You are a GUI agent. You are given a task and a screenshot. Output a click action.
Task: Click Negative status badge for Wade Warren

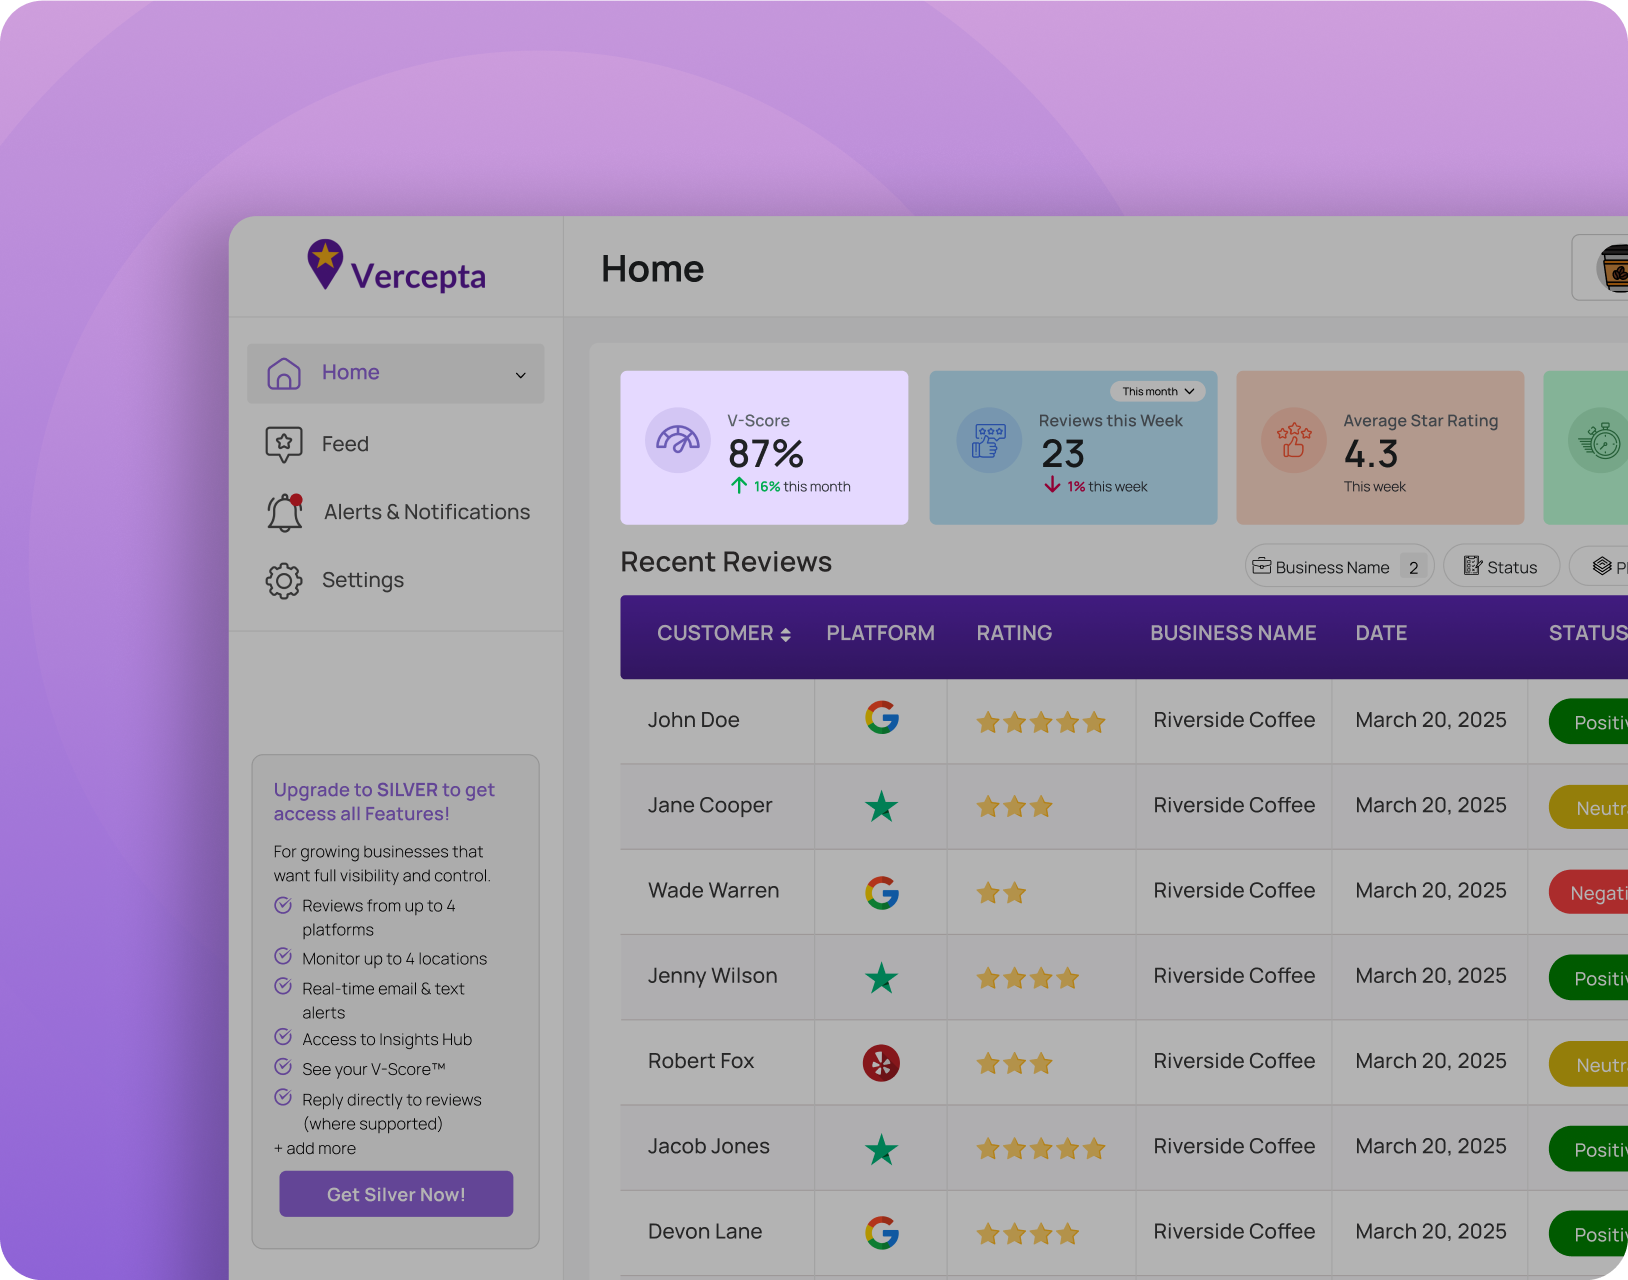point(1590,893)
